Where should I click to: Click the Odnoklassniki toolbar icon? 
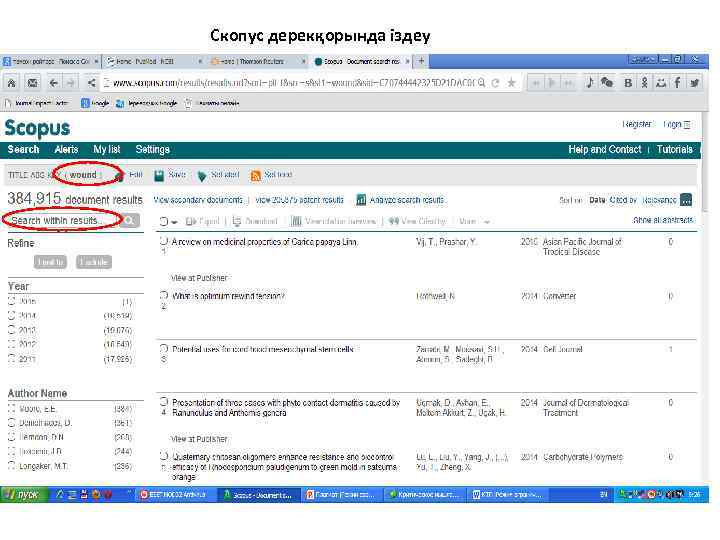[x=644, y=83]
